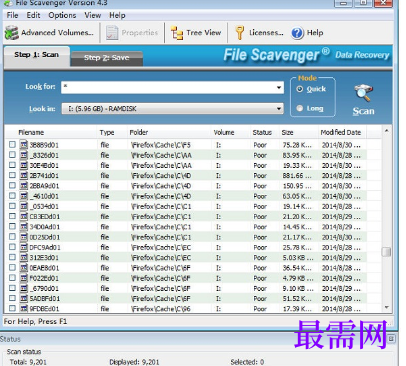Click the list scroll down arrow
Image resolution: width=406 pixels, height=366 pixels.
(387, 307)
